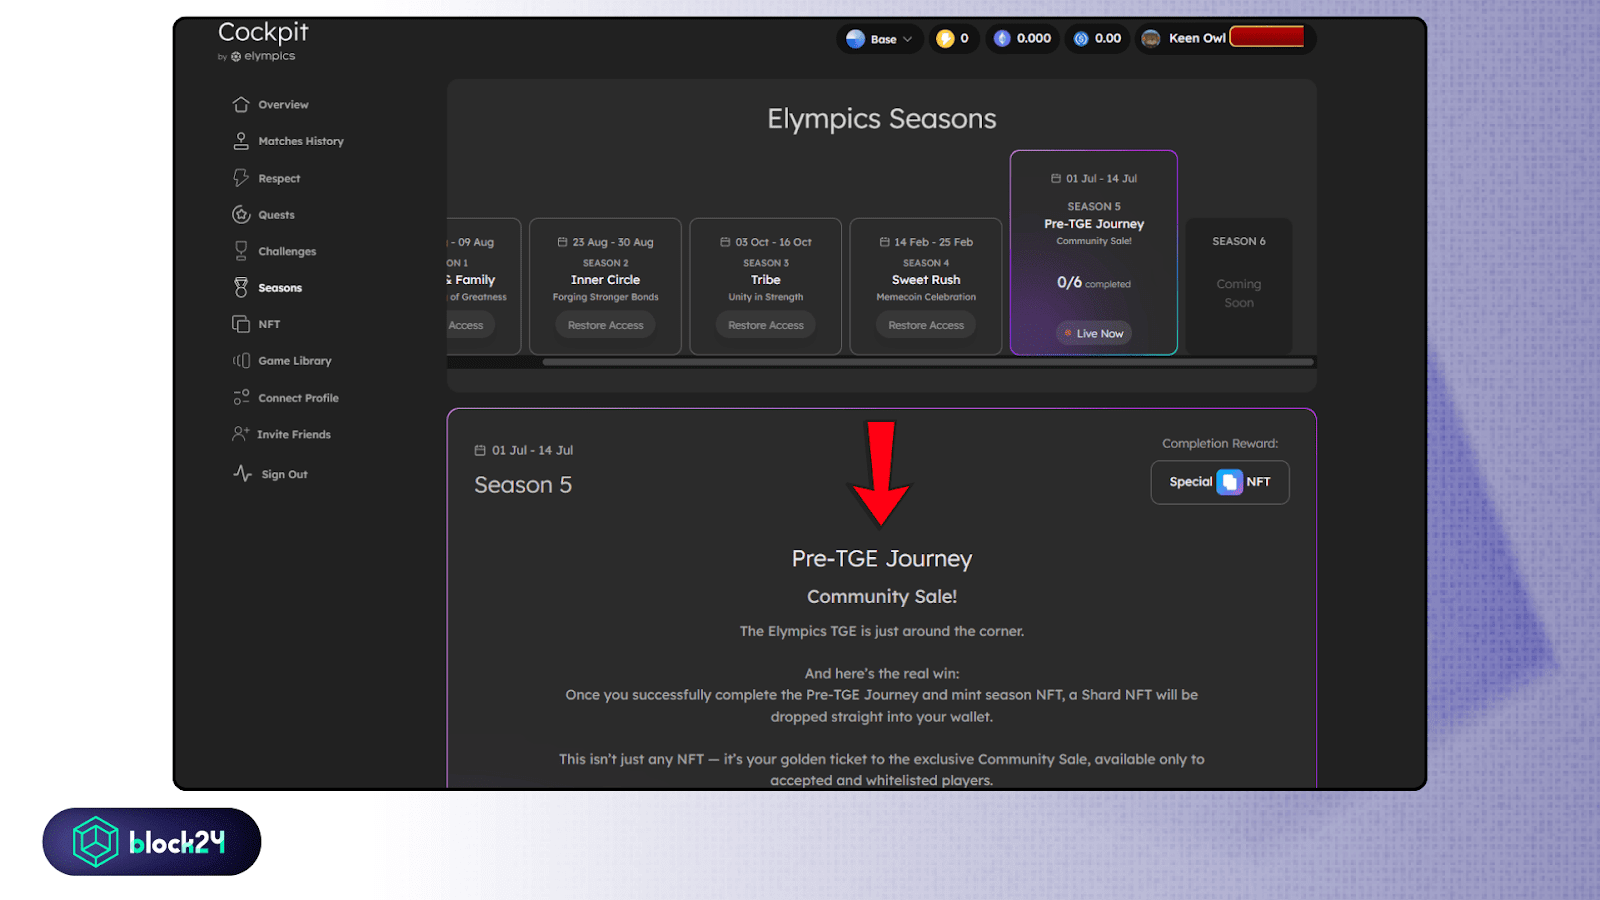1600x900 pixels.
Task: Click the Live Now button on Season 5
Action: coord(1094,333)
